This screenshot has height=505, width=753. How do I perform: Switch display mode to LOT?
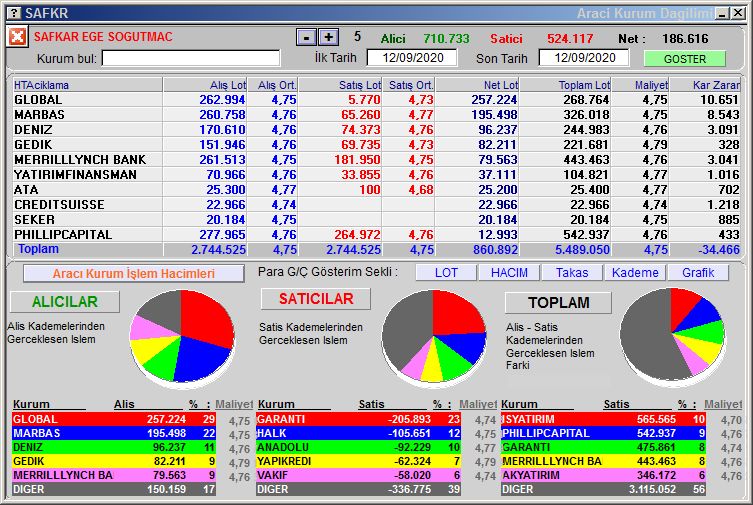(x=446, y=273)
